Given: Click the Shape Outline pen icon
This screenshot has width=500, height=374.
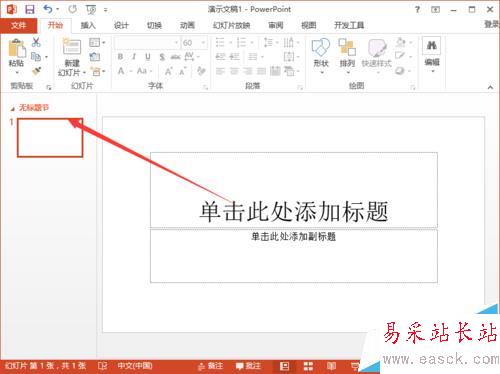Looking at the screenshot, I should [400, 56].
